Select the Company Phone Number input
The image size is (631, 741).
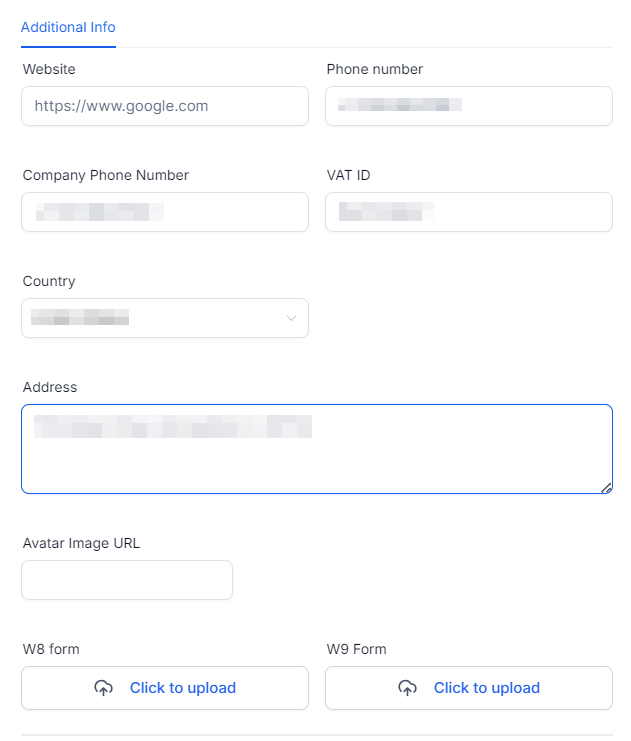pyautogui.click(x=164, y=212)
